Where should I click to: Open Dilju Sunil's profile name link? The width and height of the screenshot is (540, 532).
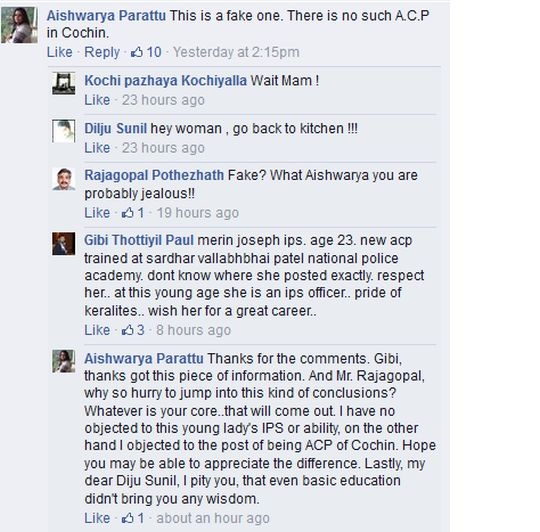click(116, 129)
